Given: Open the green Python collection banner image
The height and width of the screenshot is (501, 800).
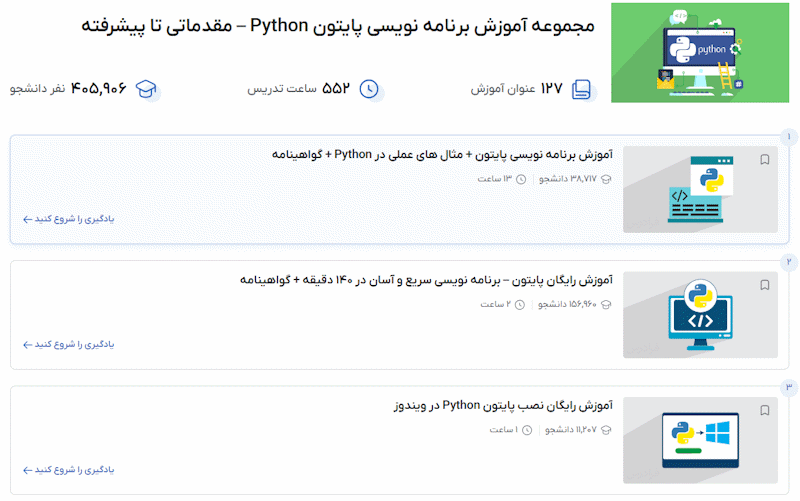Looking at the screenshot, I should (x=700, y=53).
